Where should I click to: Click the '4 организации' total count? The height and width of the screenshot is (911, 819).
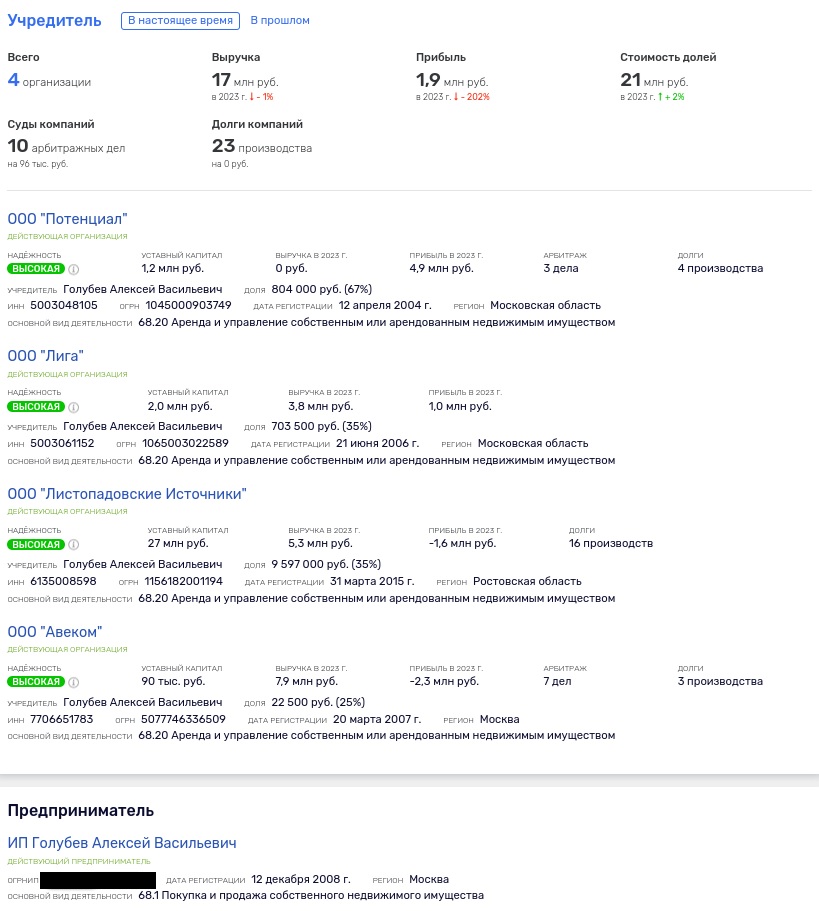(x=49, y=80)
